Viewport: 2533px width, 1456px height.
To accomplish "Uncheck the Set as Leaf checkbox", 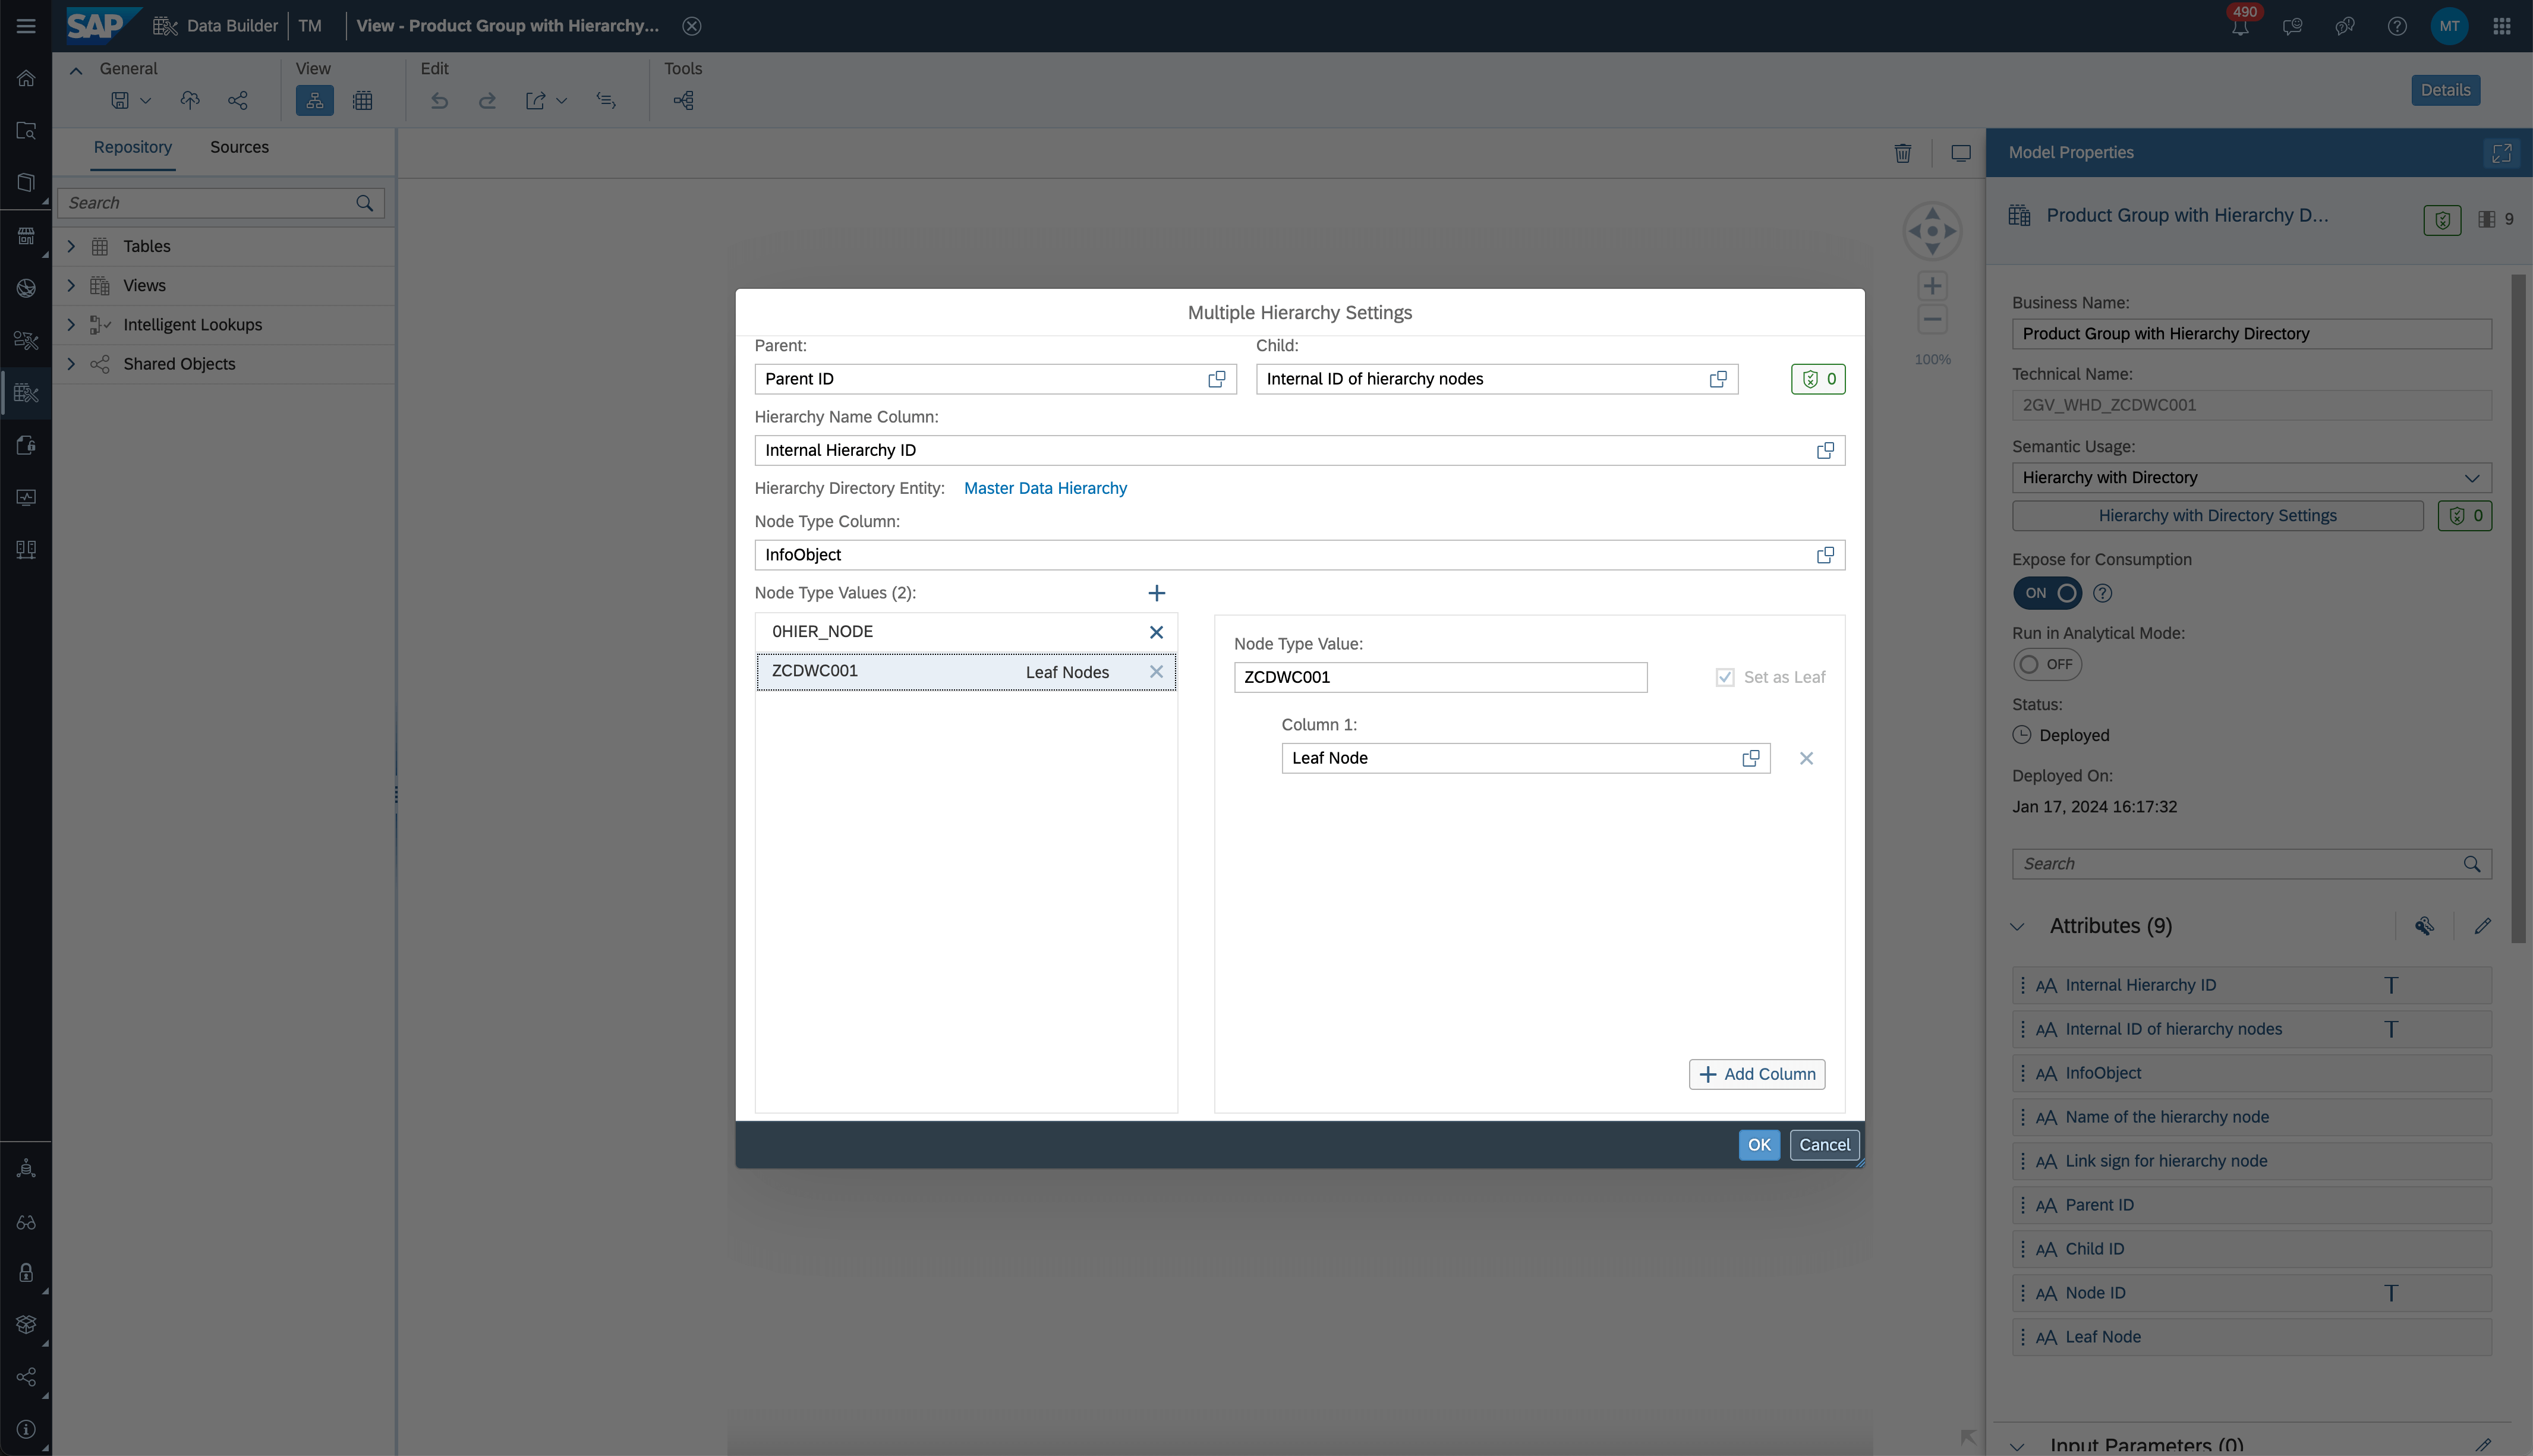I will (x=1724, y=677).
